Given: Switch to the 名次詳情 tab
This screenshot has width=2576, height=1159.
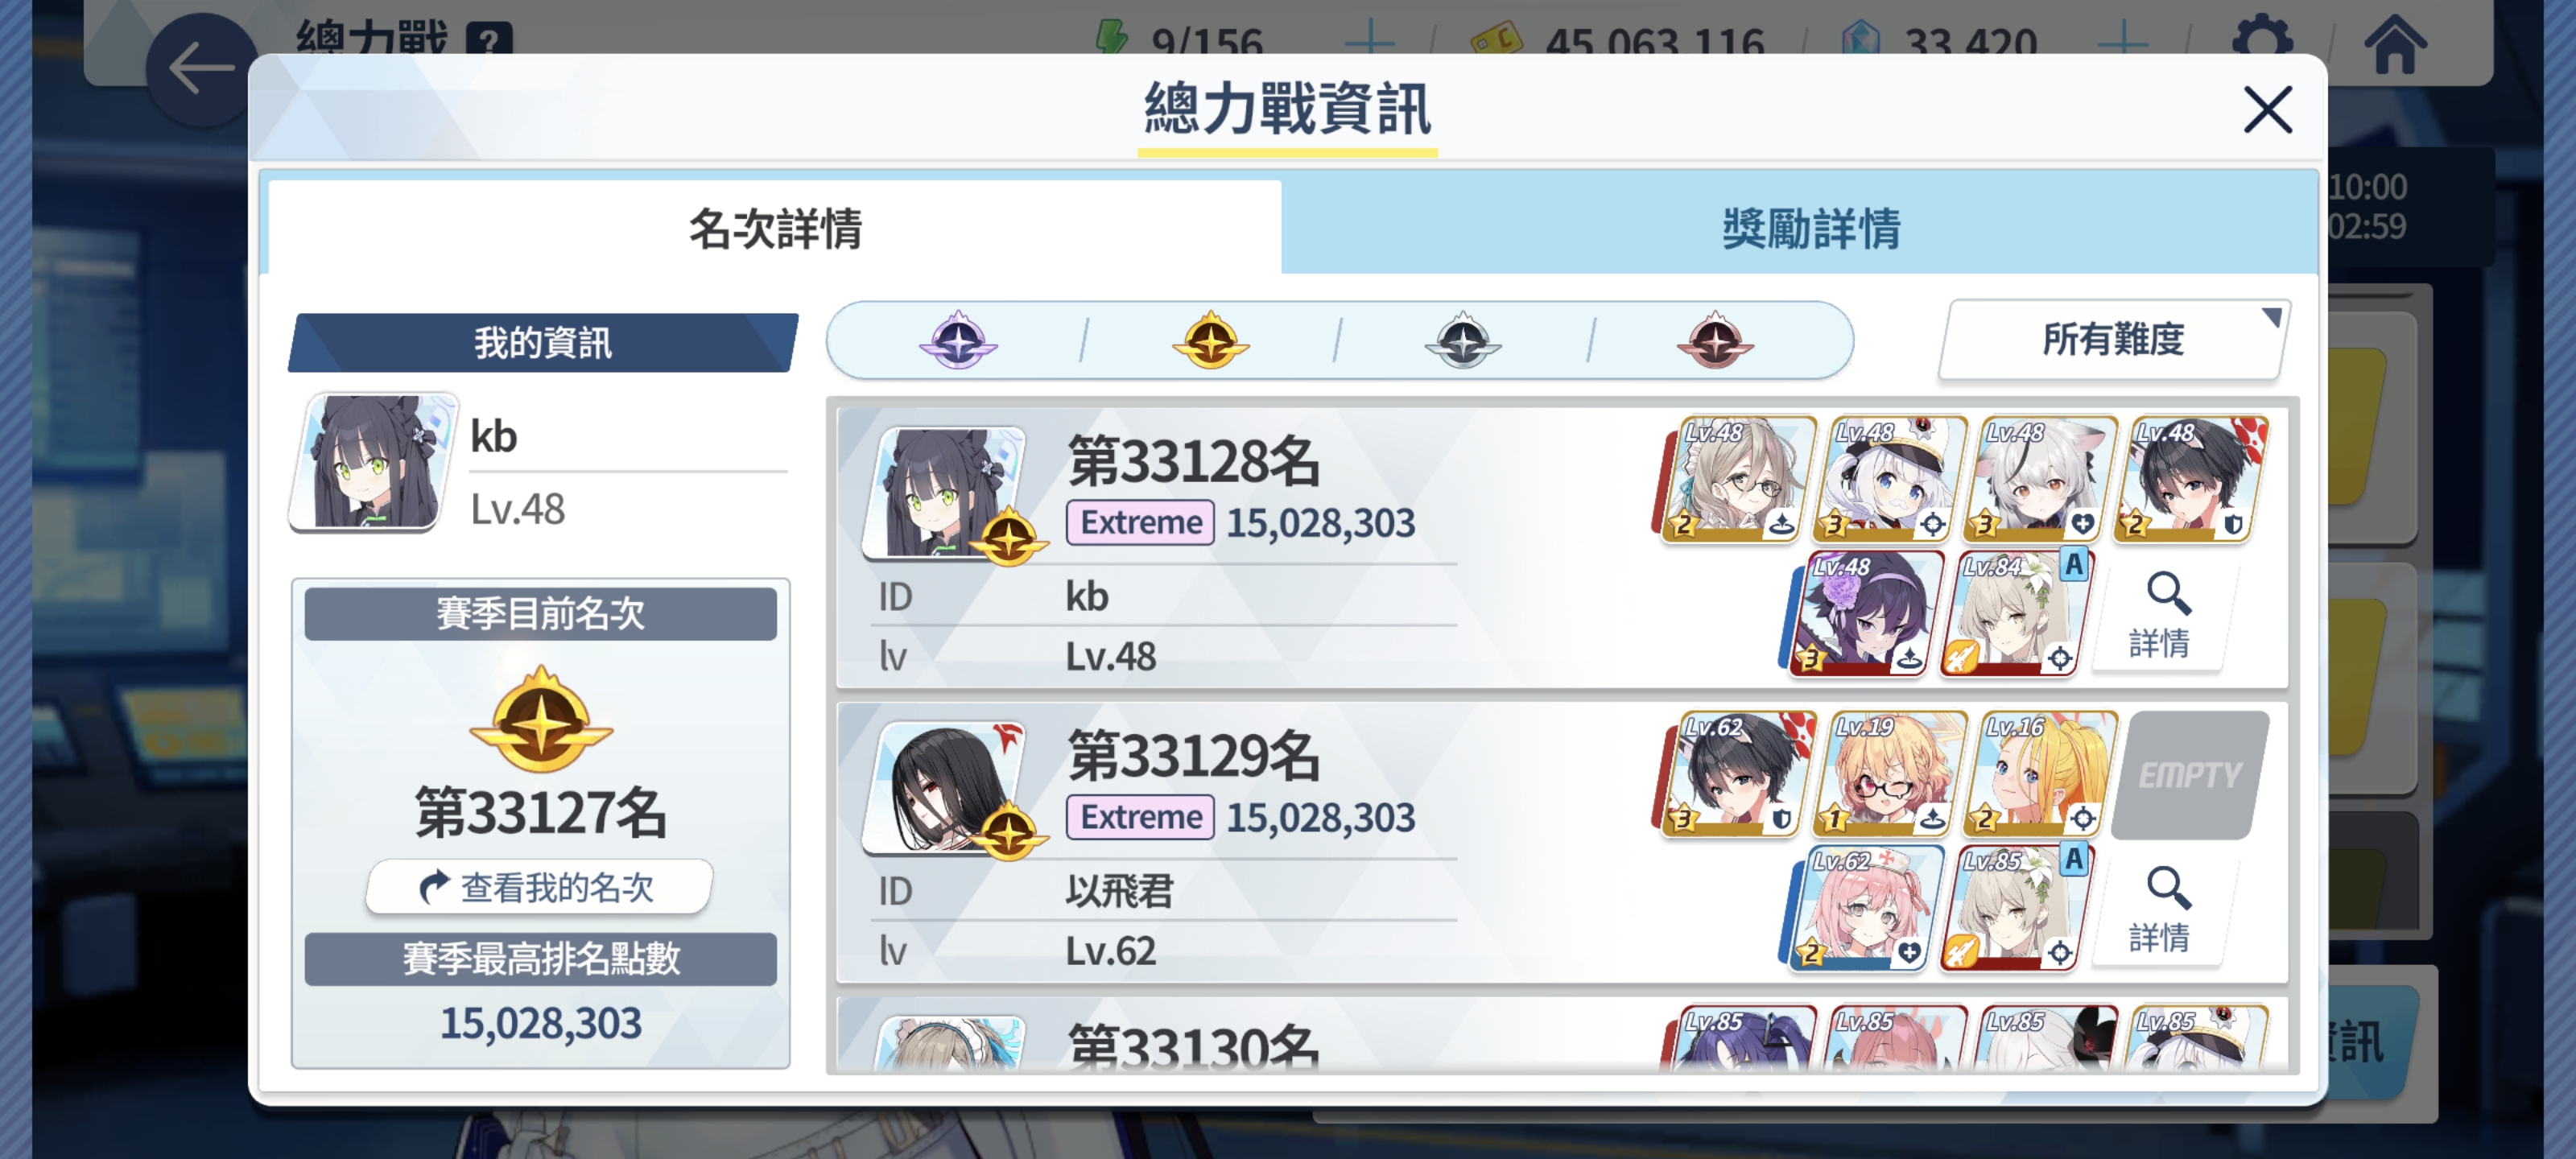Looking at the screenshot, I should 774,228.
